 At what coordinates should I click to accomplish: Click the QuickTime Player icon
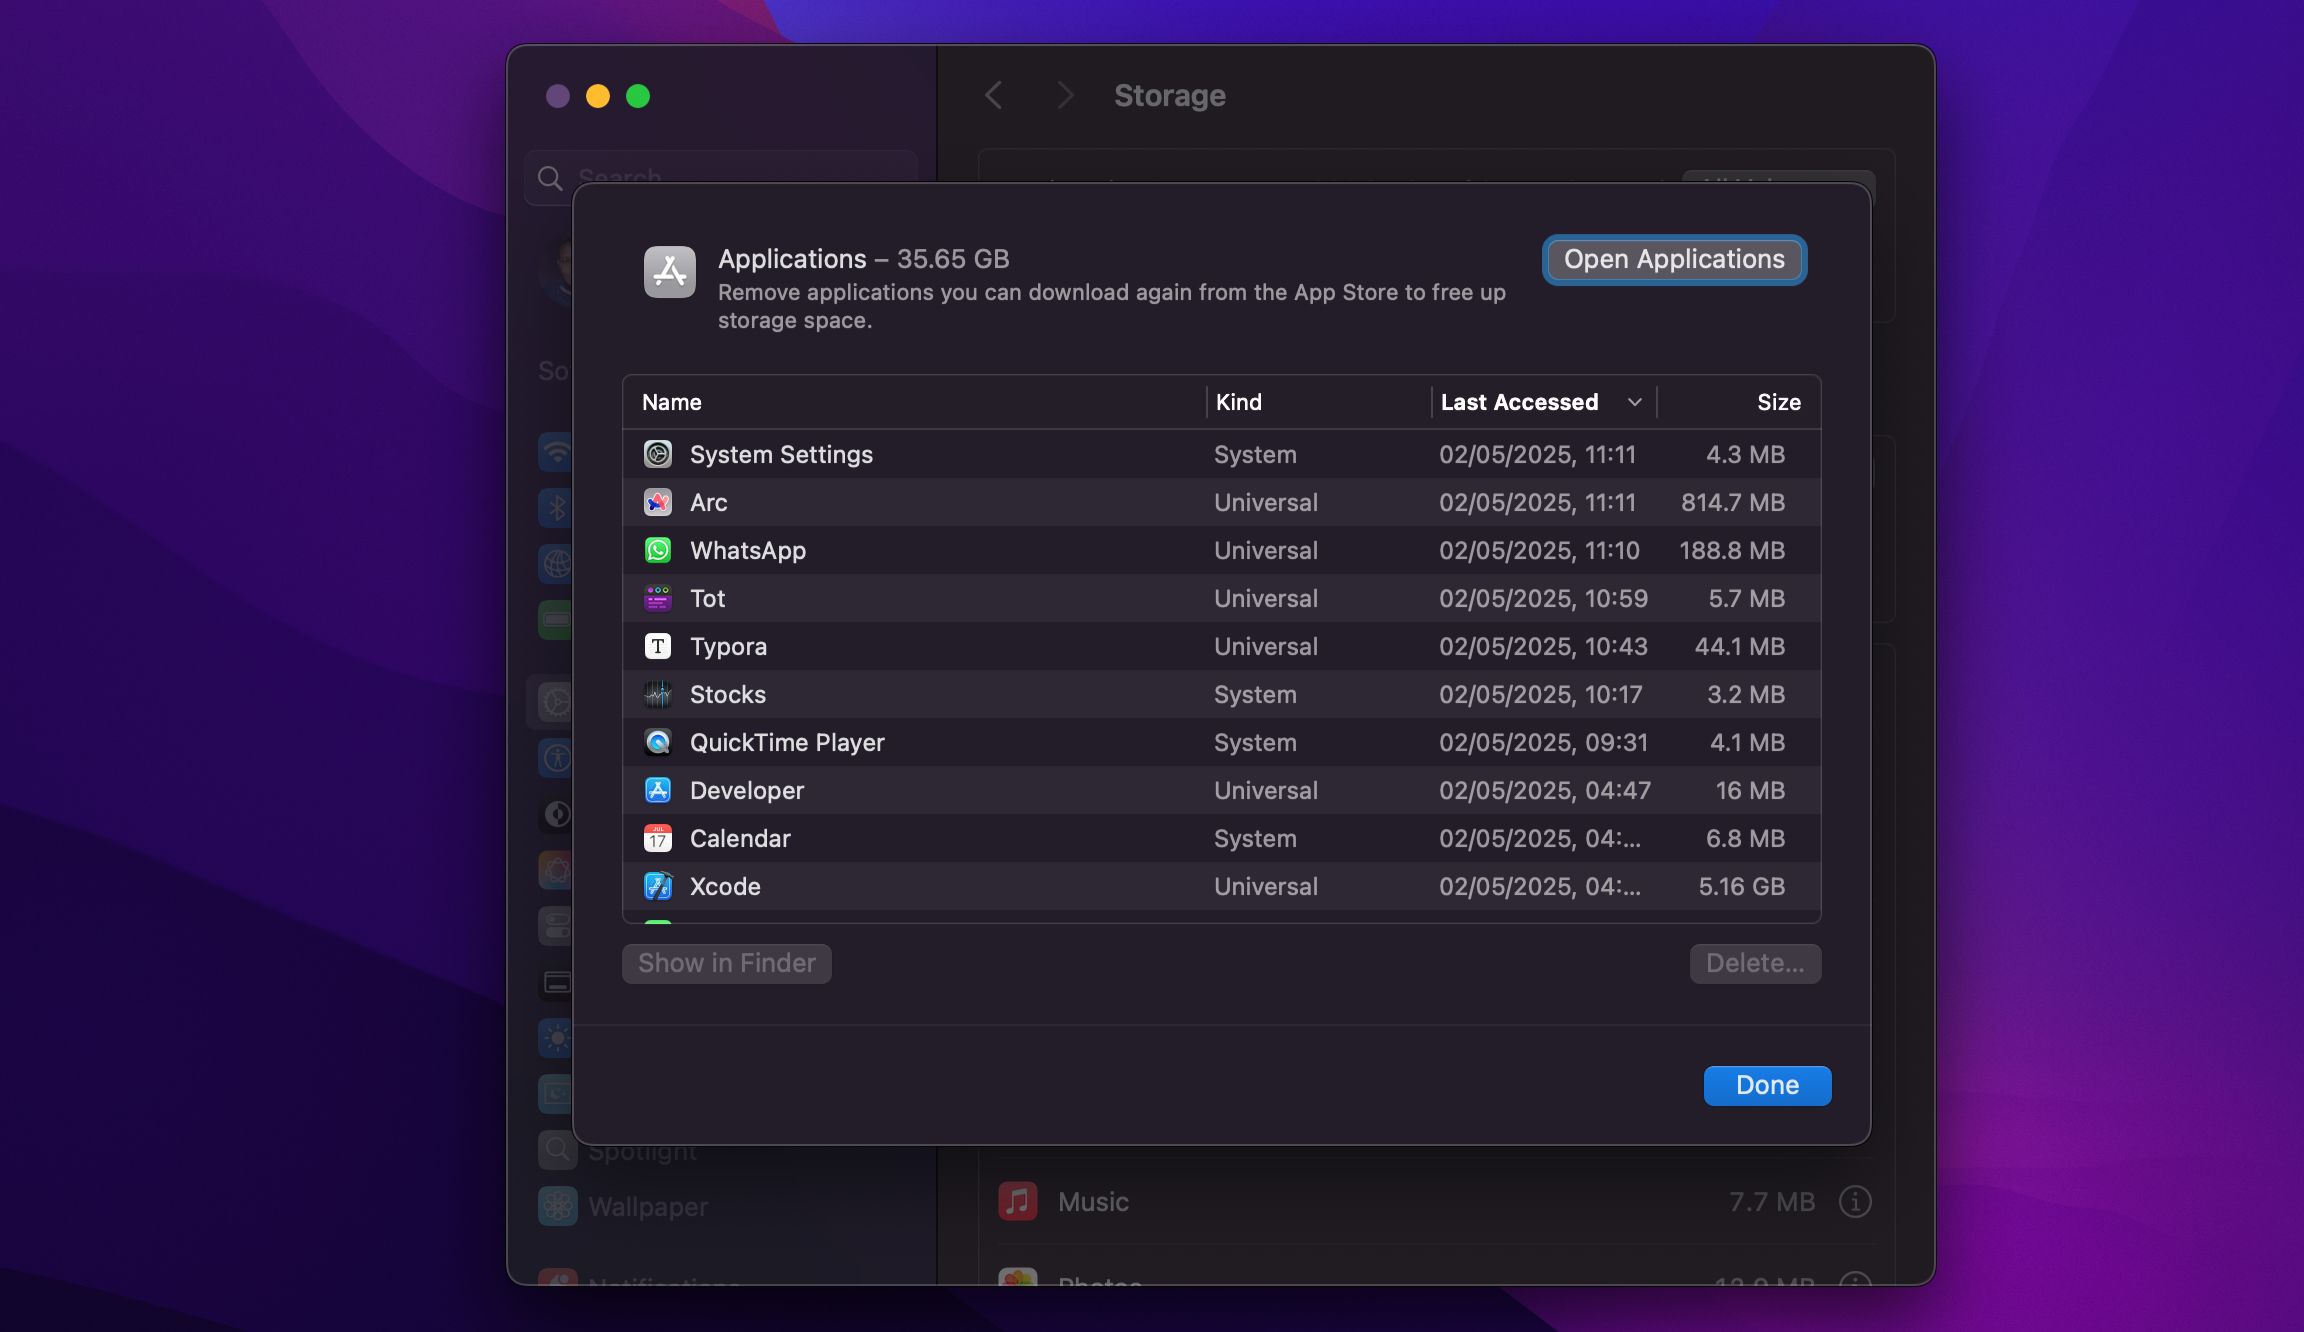coord(657,742)
